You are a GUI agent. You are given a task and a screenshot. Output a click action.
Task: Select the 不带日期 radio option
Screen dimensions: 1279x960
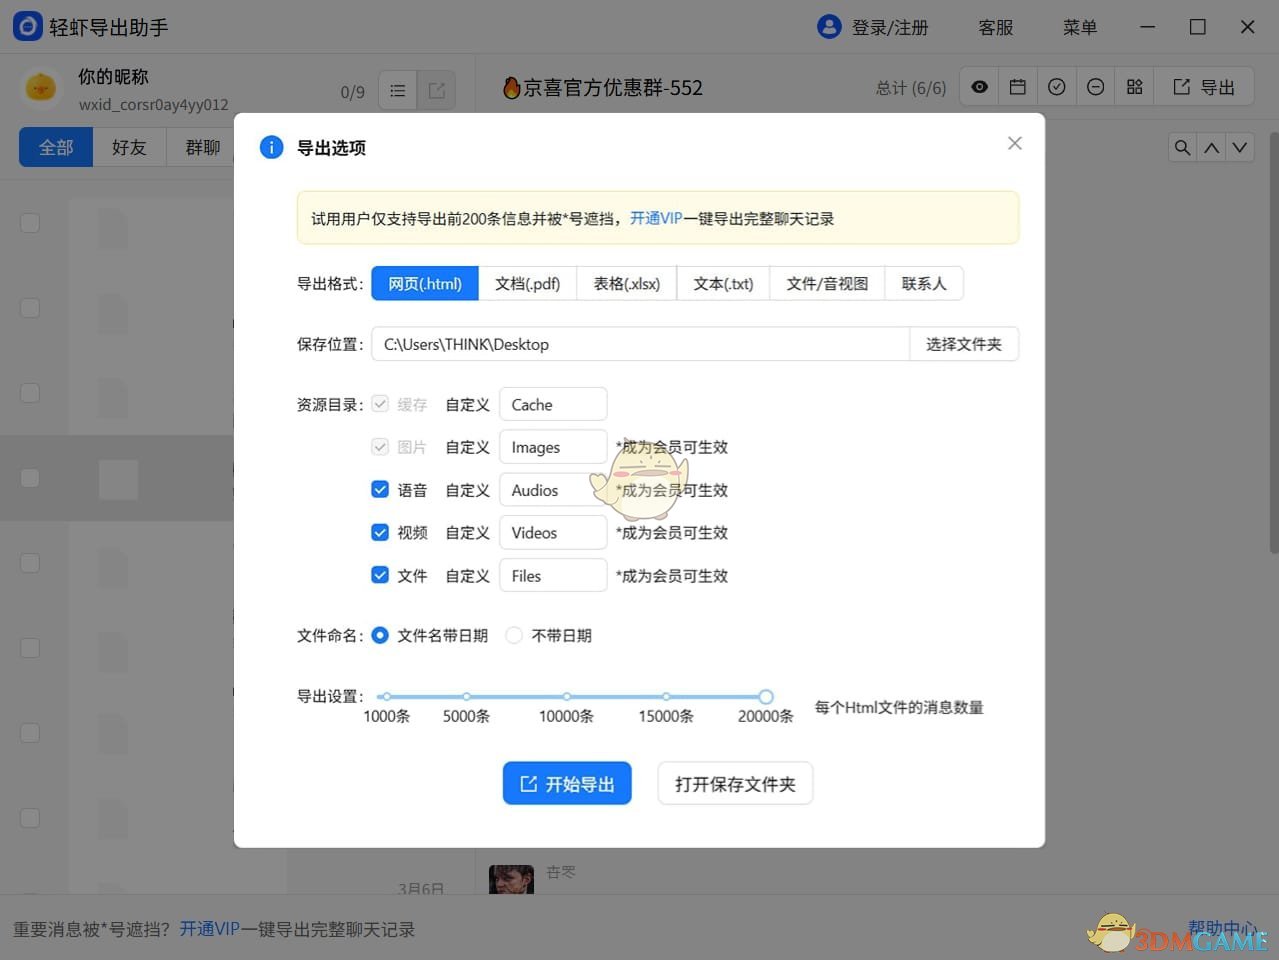click(513, 635)
